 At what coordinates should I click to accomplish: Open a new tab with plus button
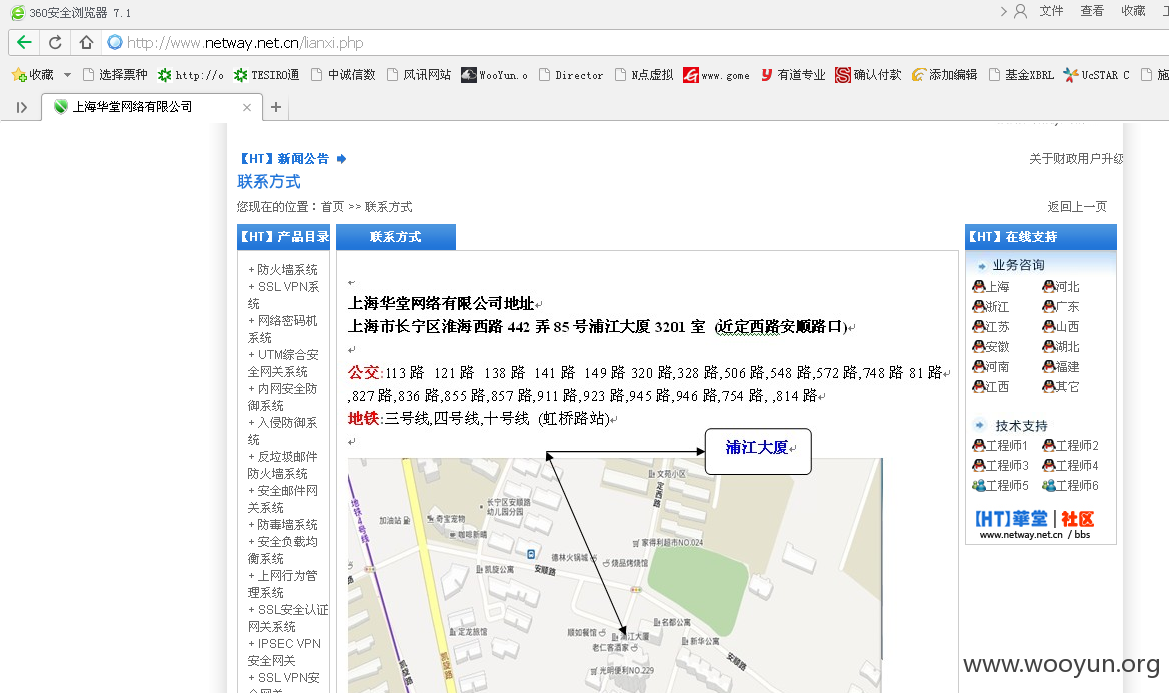point(276,107)
